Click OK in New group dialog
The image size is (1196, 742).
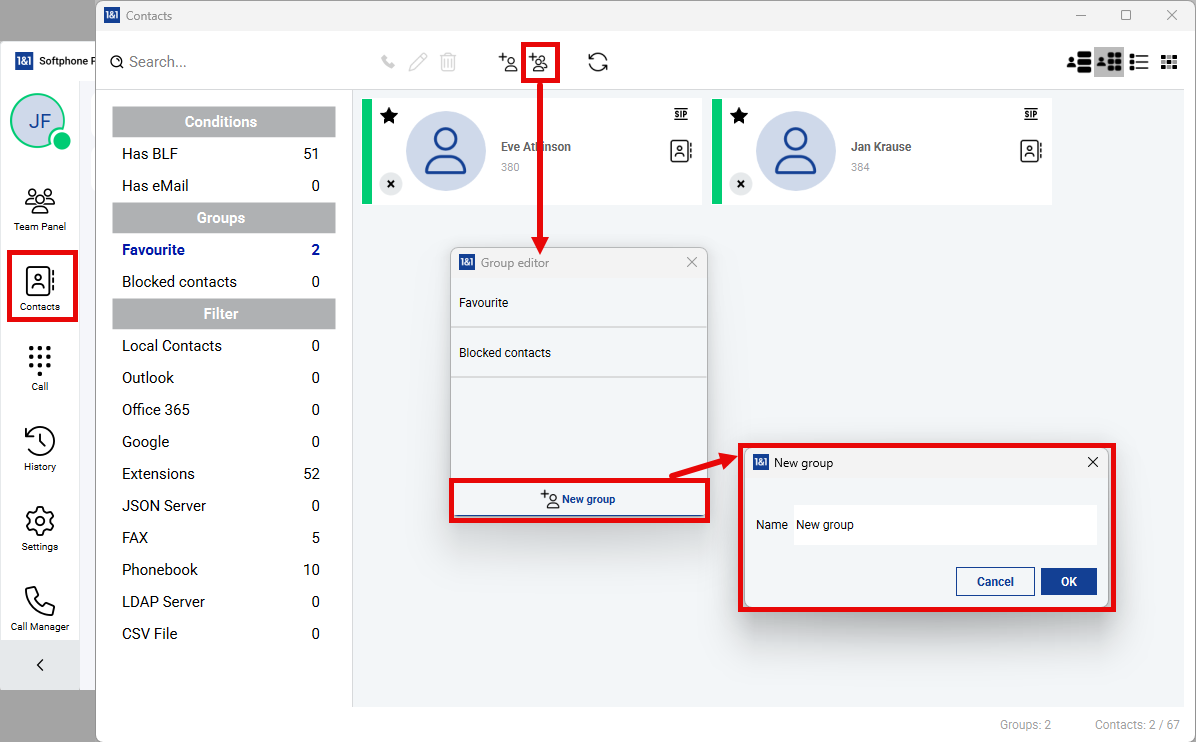1068,581
